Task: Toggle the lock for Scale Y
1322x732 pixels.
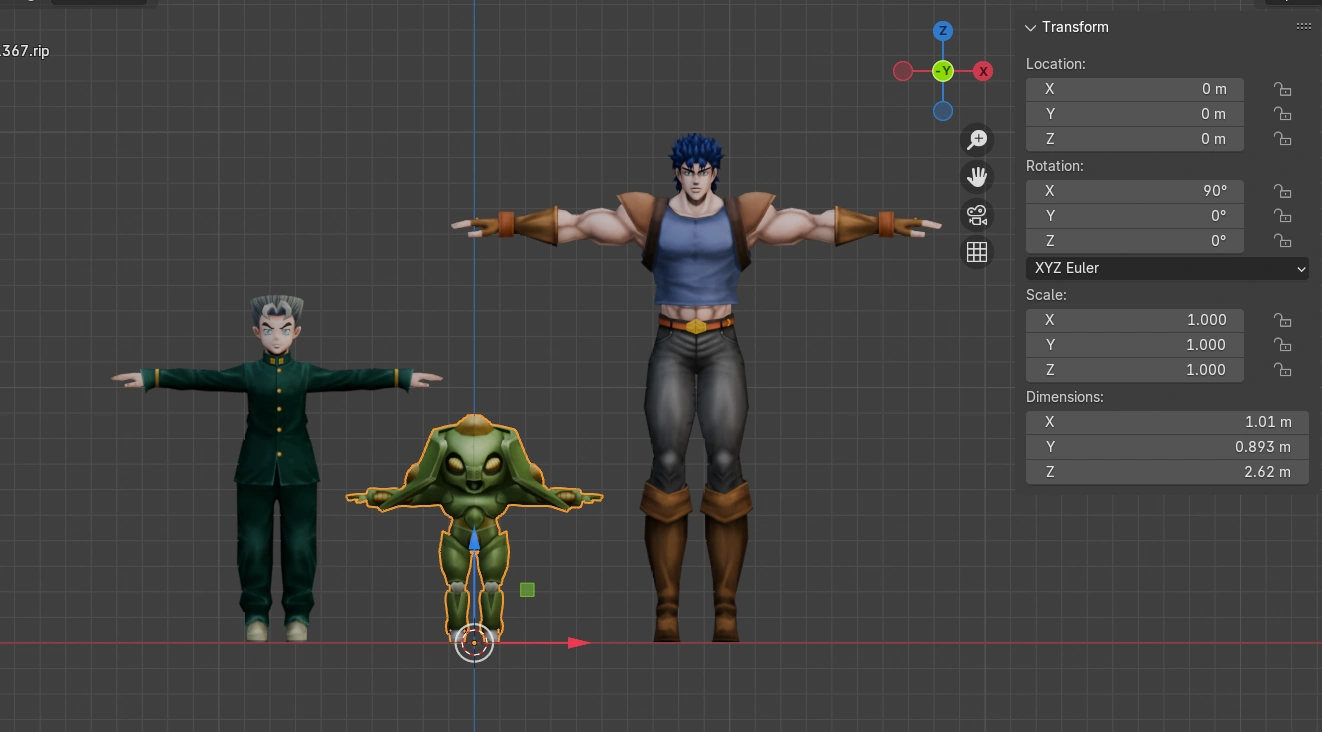Action: (x=1282, y=345)
